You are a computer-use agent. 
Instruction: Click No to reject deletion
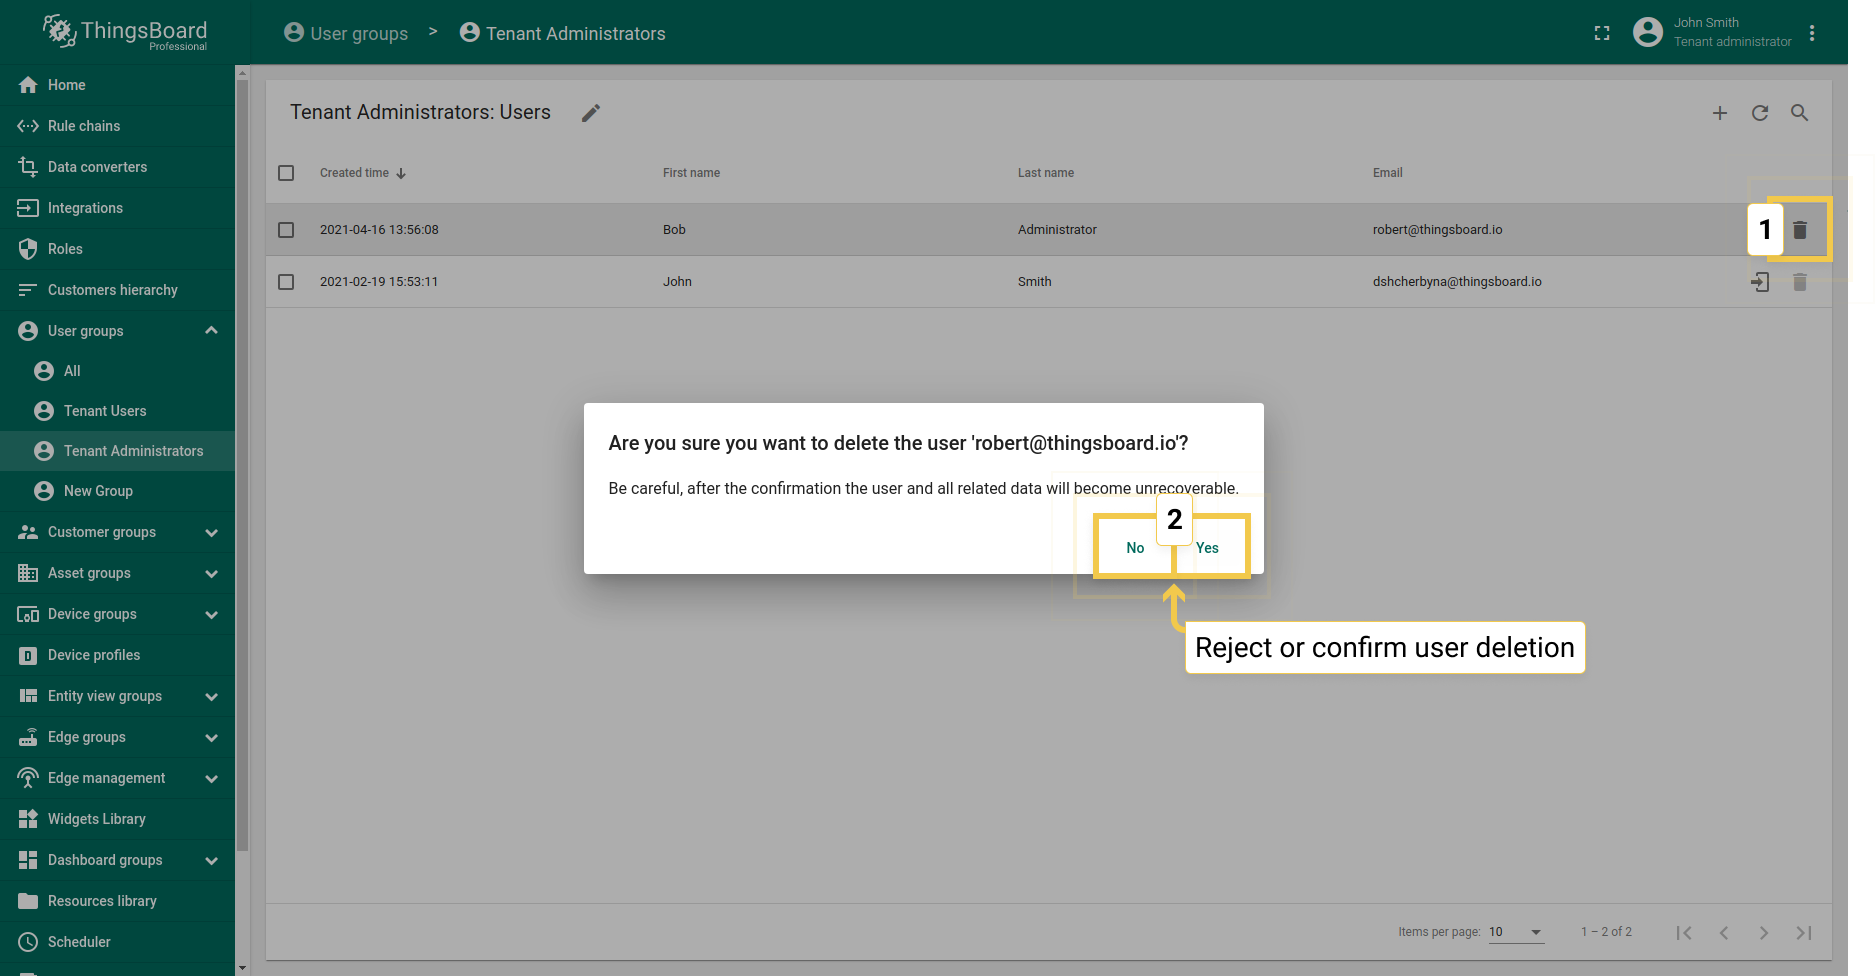pos(1135,548)
